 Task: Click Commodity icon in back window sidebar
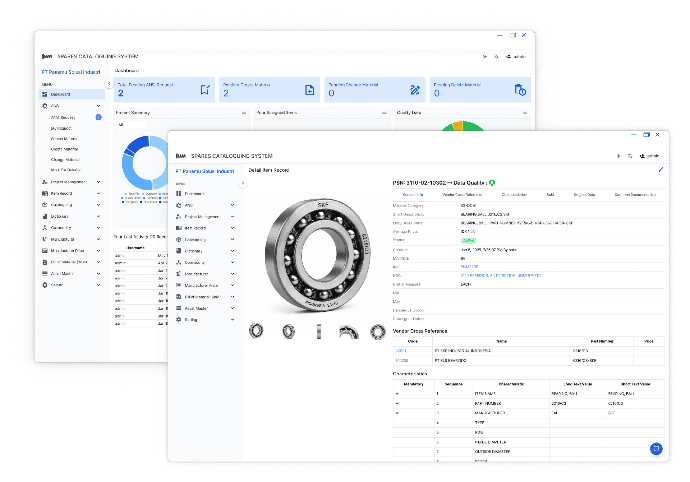click(x=44, y=228)
